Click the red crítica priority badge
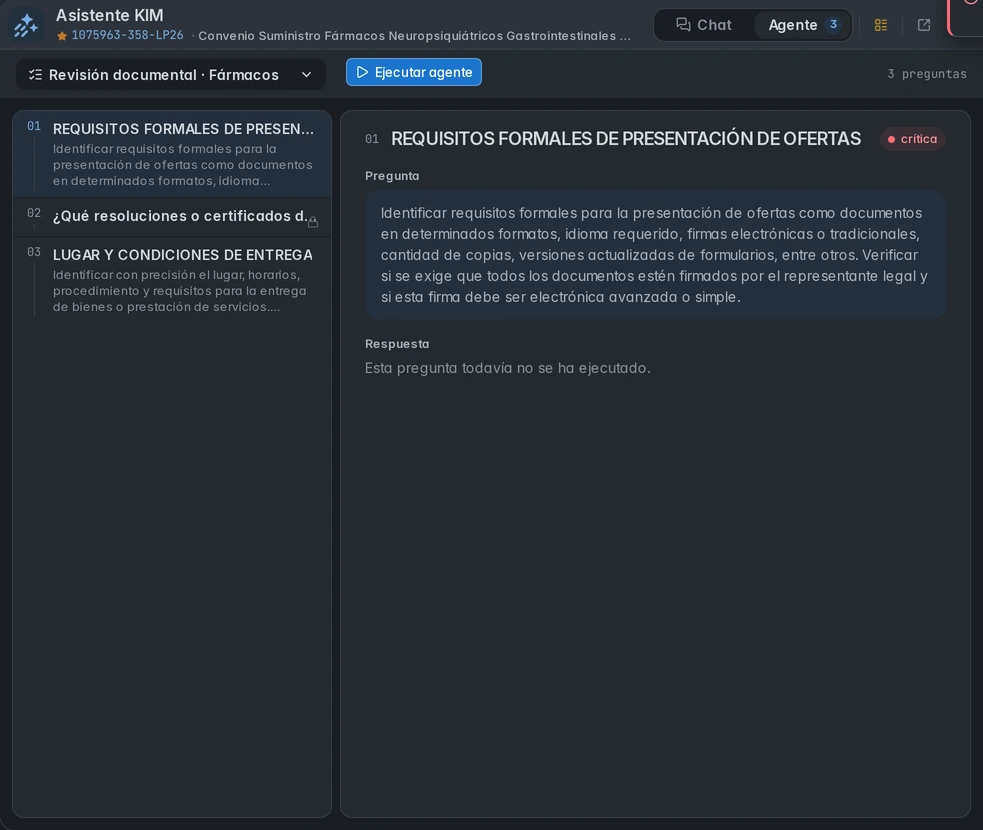983x830 pixels. point(912,139)
